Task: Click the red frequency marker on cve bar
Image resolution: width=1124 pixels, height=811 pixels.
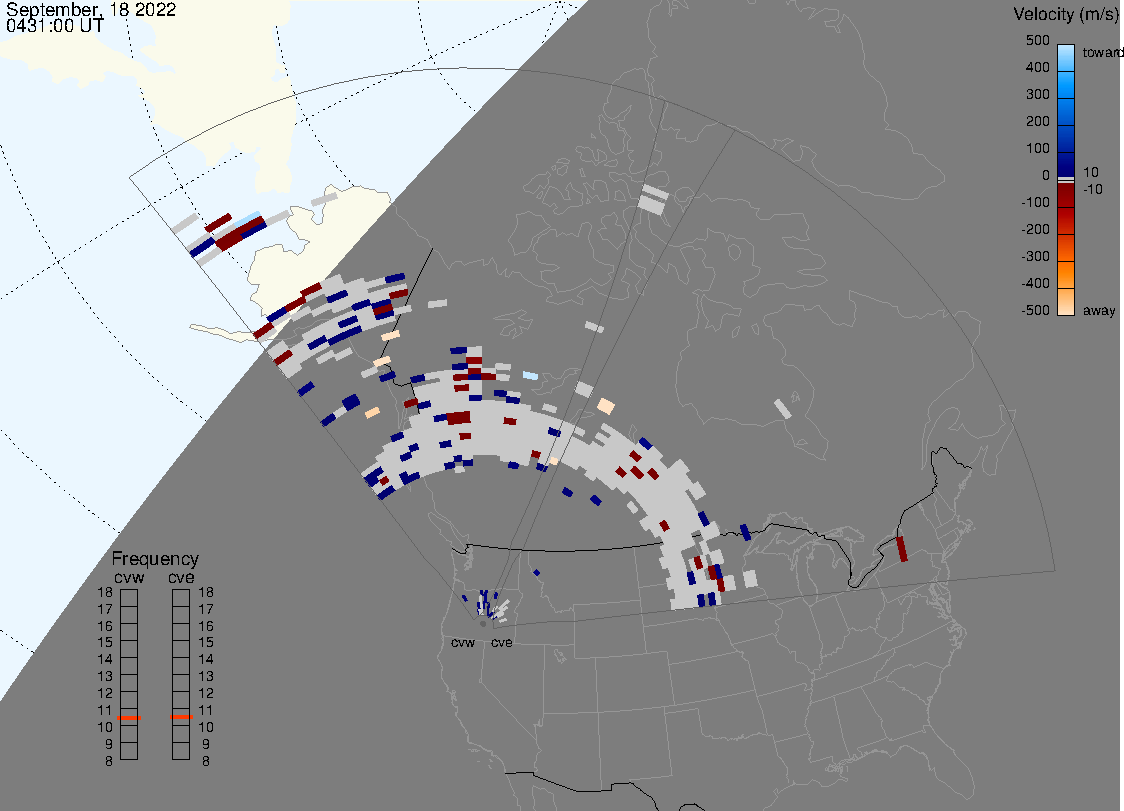Action: [x=181, y=717]
